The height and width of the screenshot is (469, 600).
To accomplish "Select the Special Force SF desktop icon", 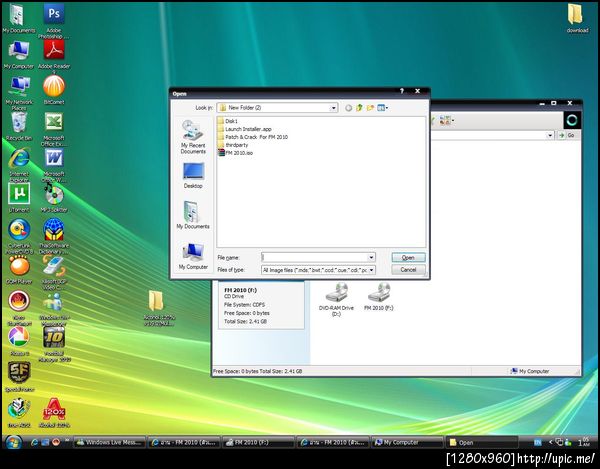I will [19, 377].
